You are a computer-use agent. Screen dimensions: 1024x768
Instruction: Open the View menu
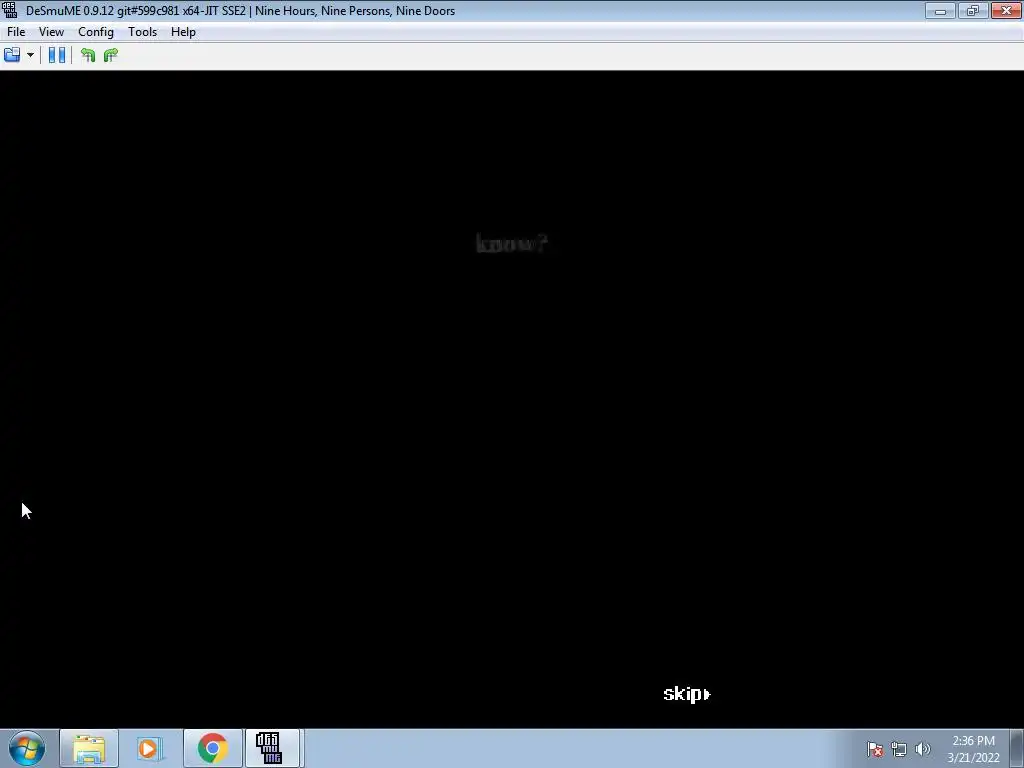pyautogui.click(x=51, y=32)
